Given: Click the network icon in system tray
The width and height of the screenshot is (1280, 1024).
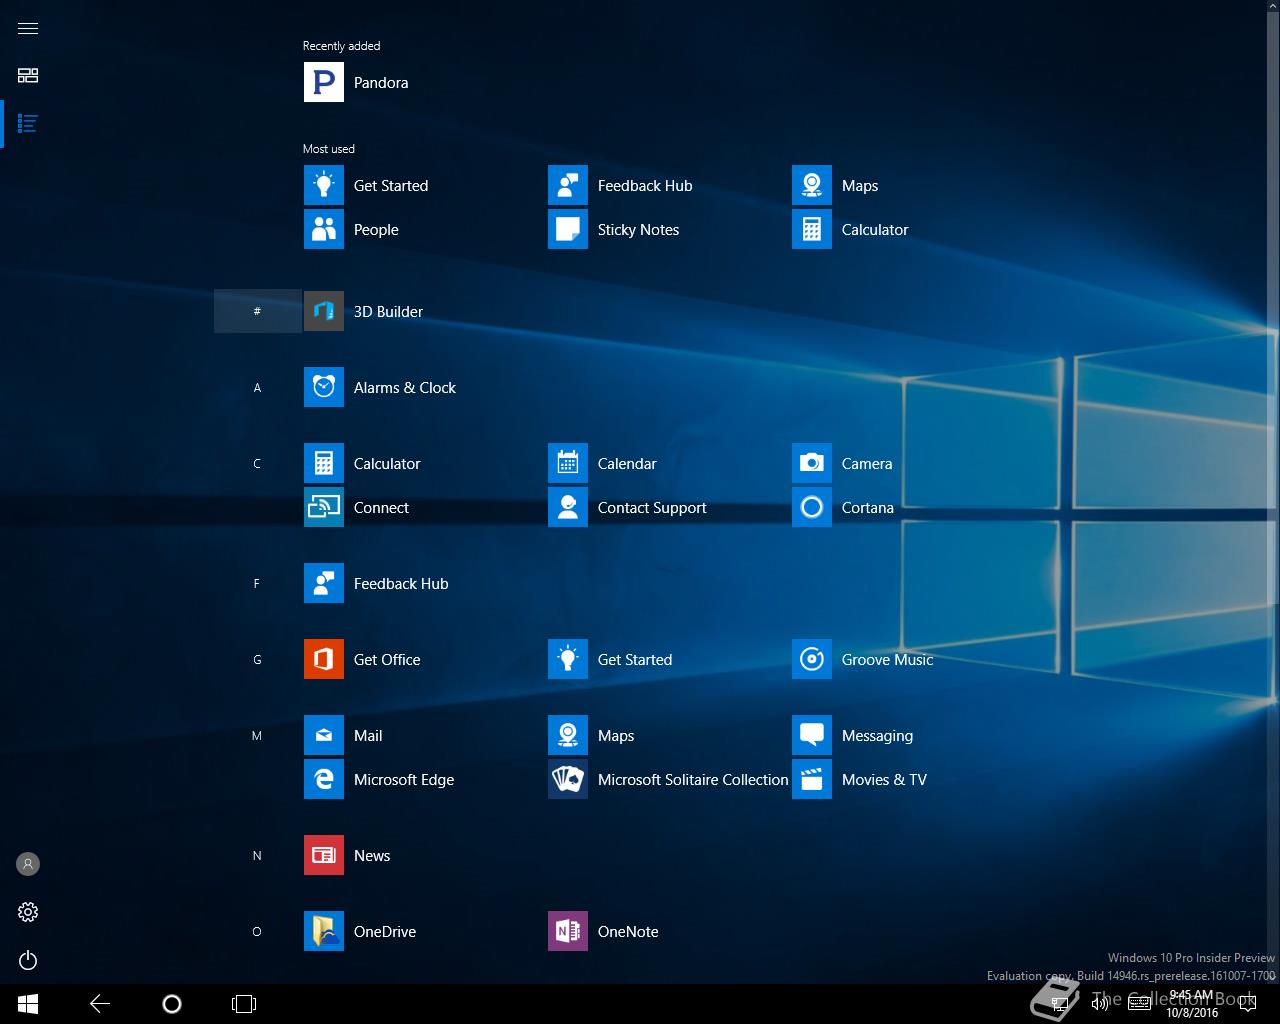Looking at the screenshot, I should click(x=1061, y=1004).
